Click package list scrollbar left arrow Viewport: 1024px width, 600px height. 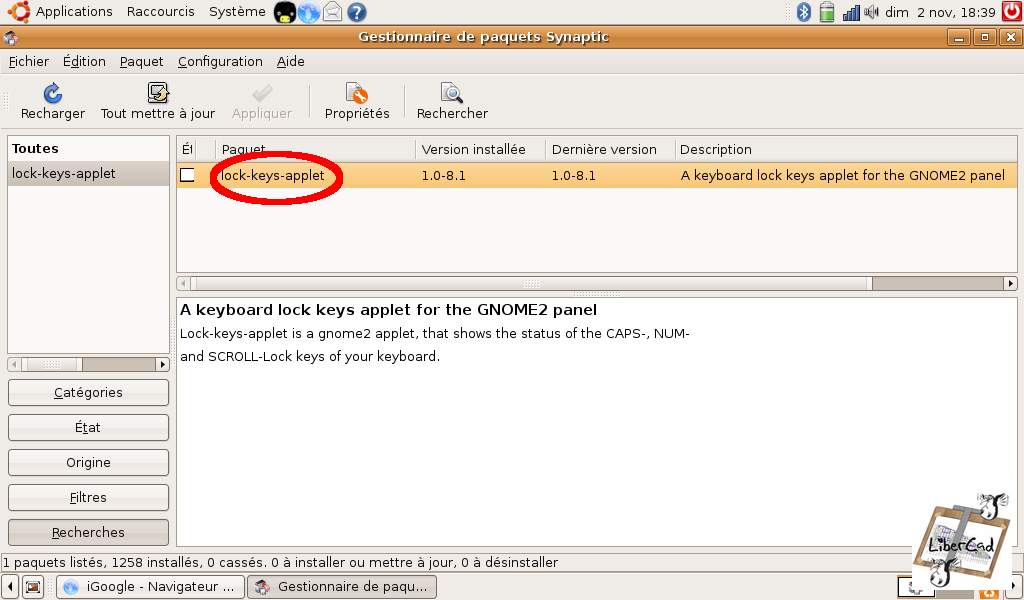pos(184,283)
